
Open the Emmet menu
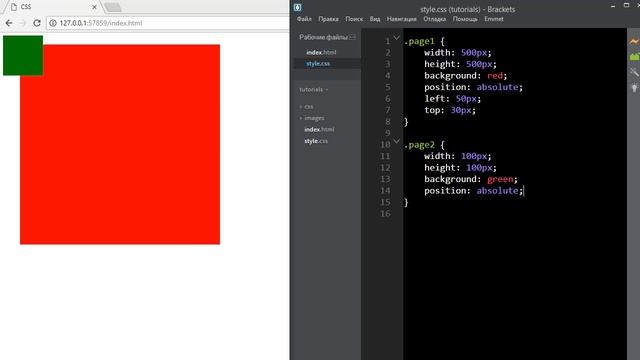493,19
